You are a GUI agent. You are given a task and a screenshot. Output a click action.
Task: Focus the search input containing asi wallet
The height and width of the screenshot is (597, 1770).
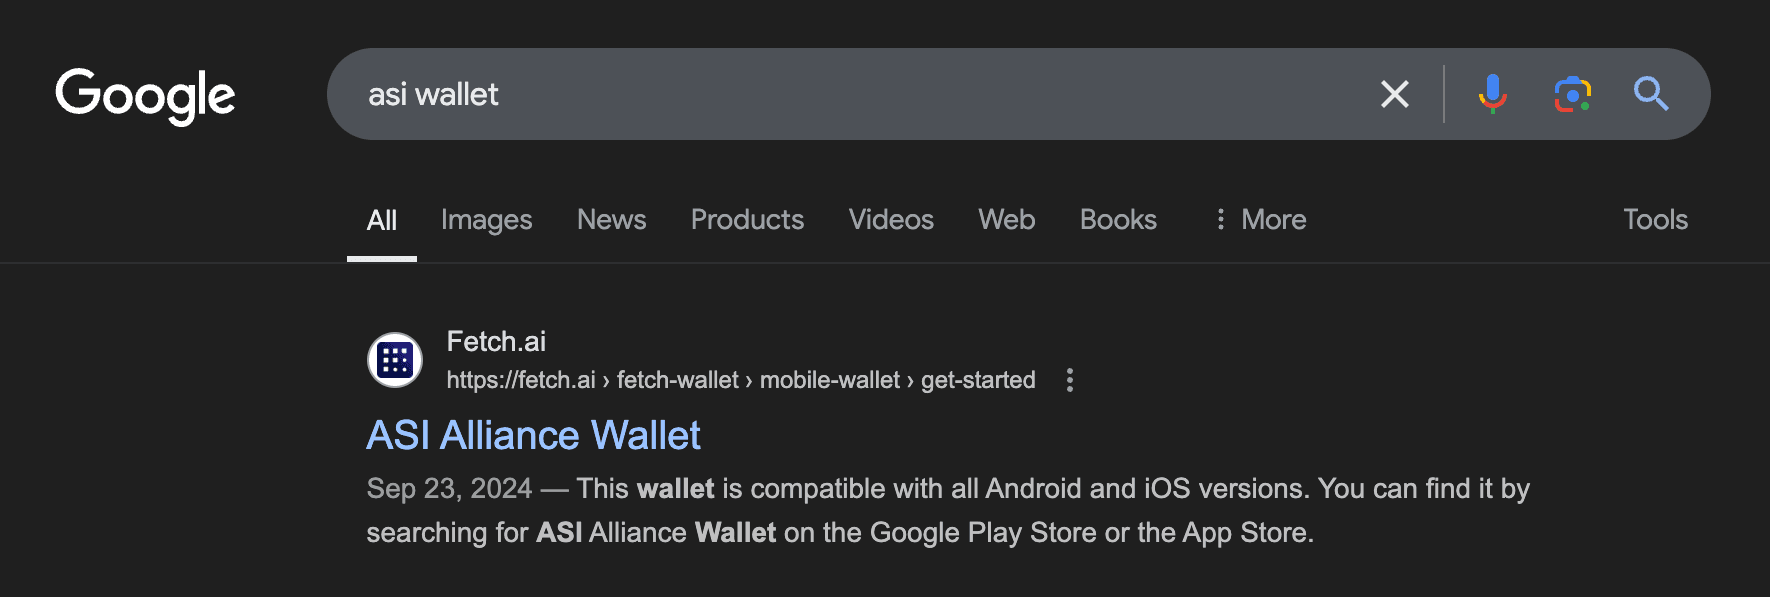[850, 94]
